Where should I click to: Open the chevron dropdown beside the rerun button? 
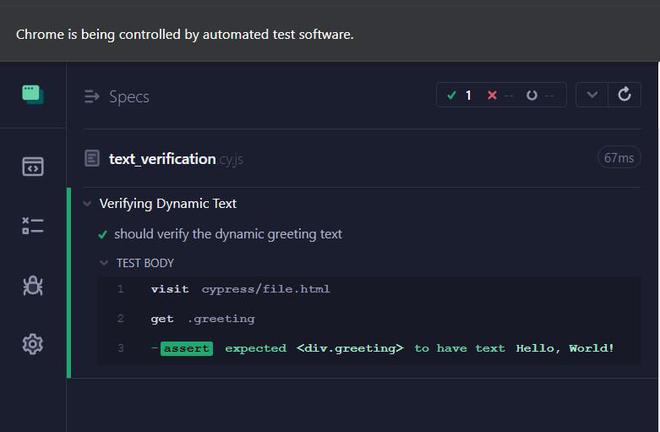pos(593,95)
